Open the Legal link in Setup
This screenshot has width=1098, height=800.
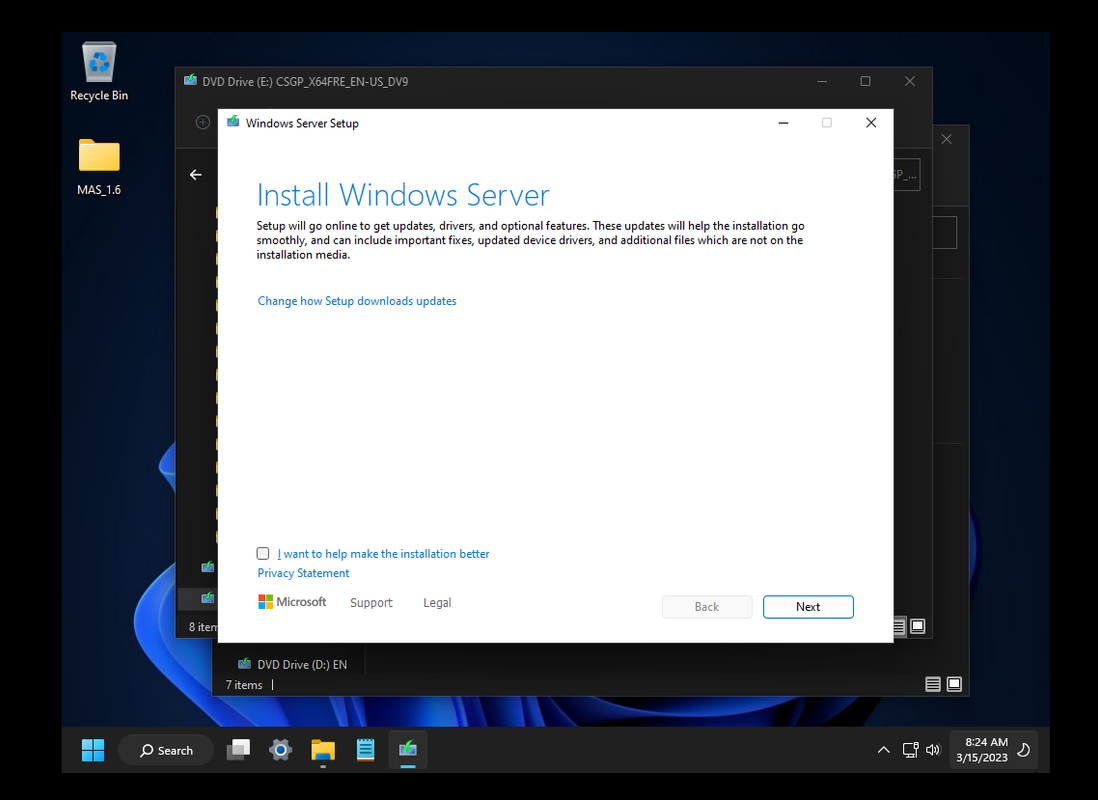coord(437,602)
